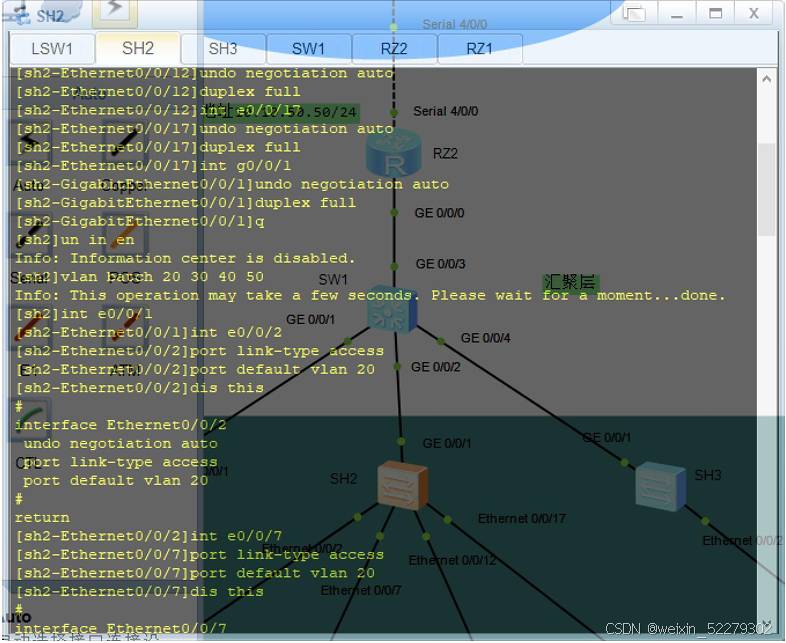This screenshot has width=786, height=643.
Task: Click '[sh2-Ethernet0/0/7]port default vlan 20' line
Action: (x=195, y=574)
